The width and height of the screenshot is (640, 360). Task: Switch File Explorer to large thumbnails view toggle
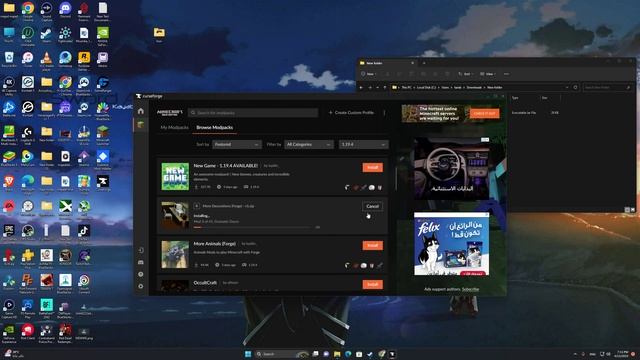633,209
